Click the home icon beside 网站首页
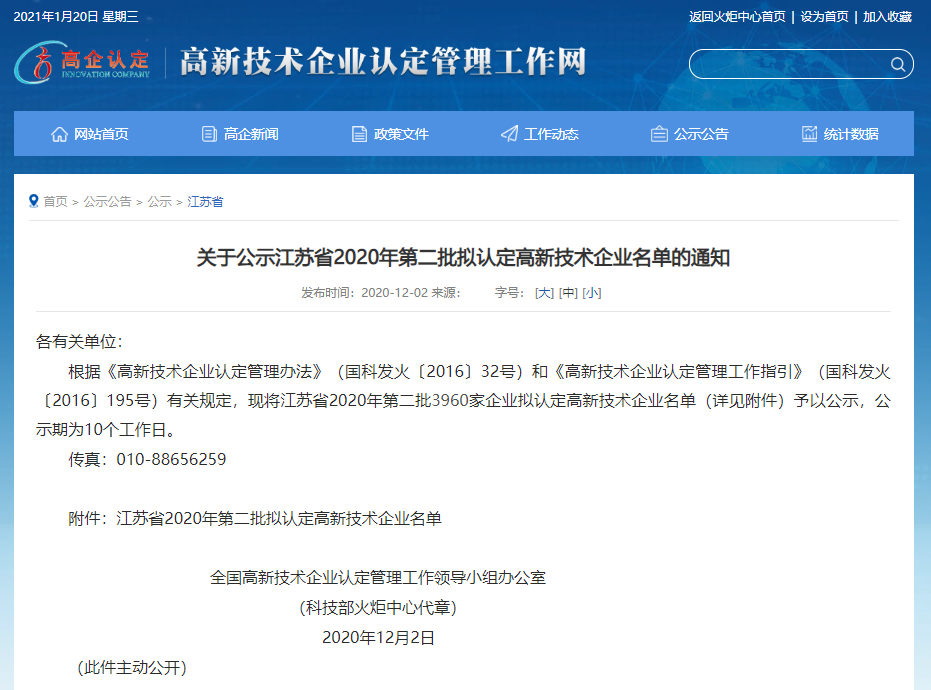931x690 pixels. click(59, 134)
